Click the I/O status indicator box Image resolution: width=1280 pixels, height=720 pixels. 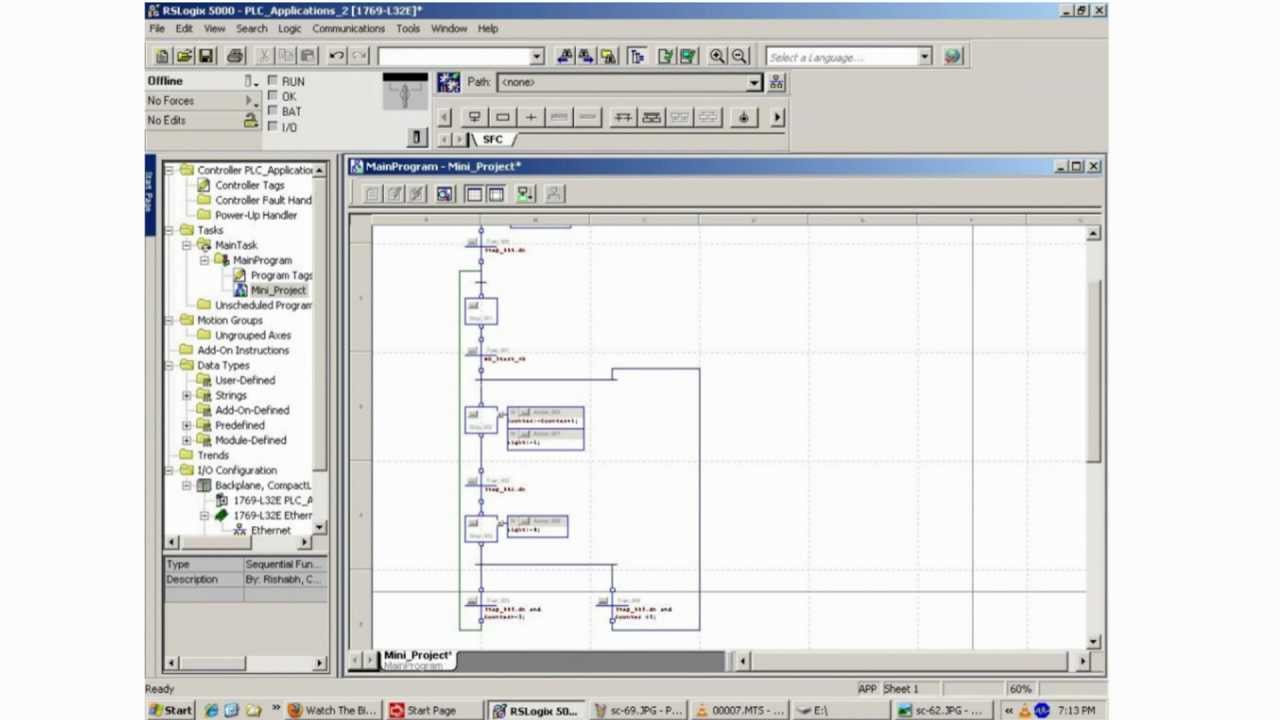[272, 127]
